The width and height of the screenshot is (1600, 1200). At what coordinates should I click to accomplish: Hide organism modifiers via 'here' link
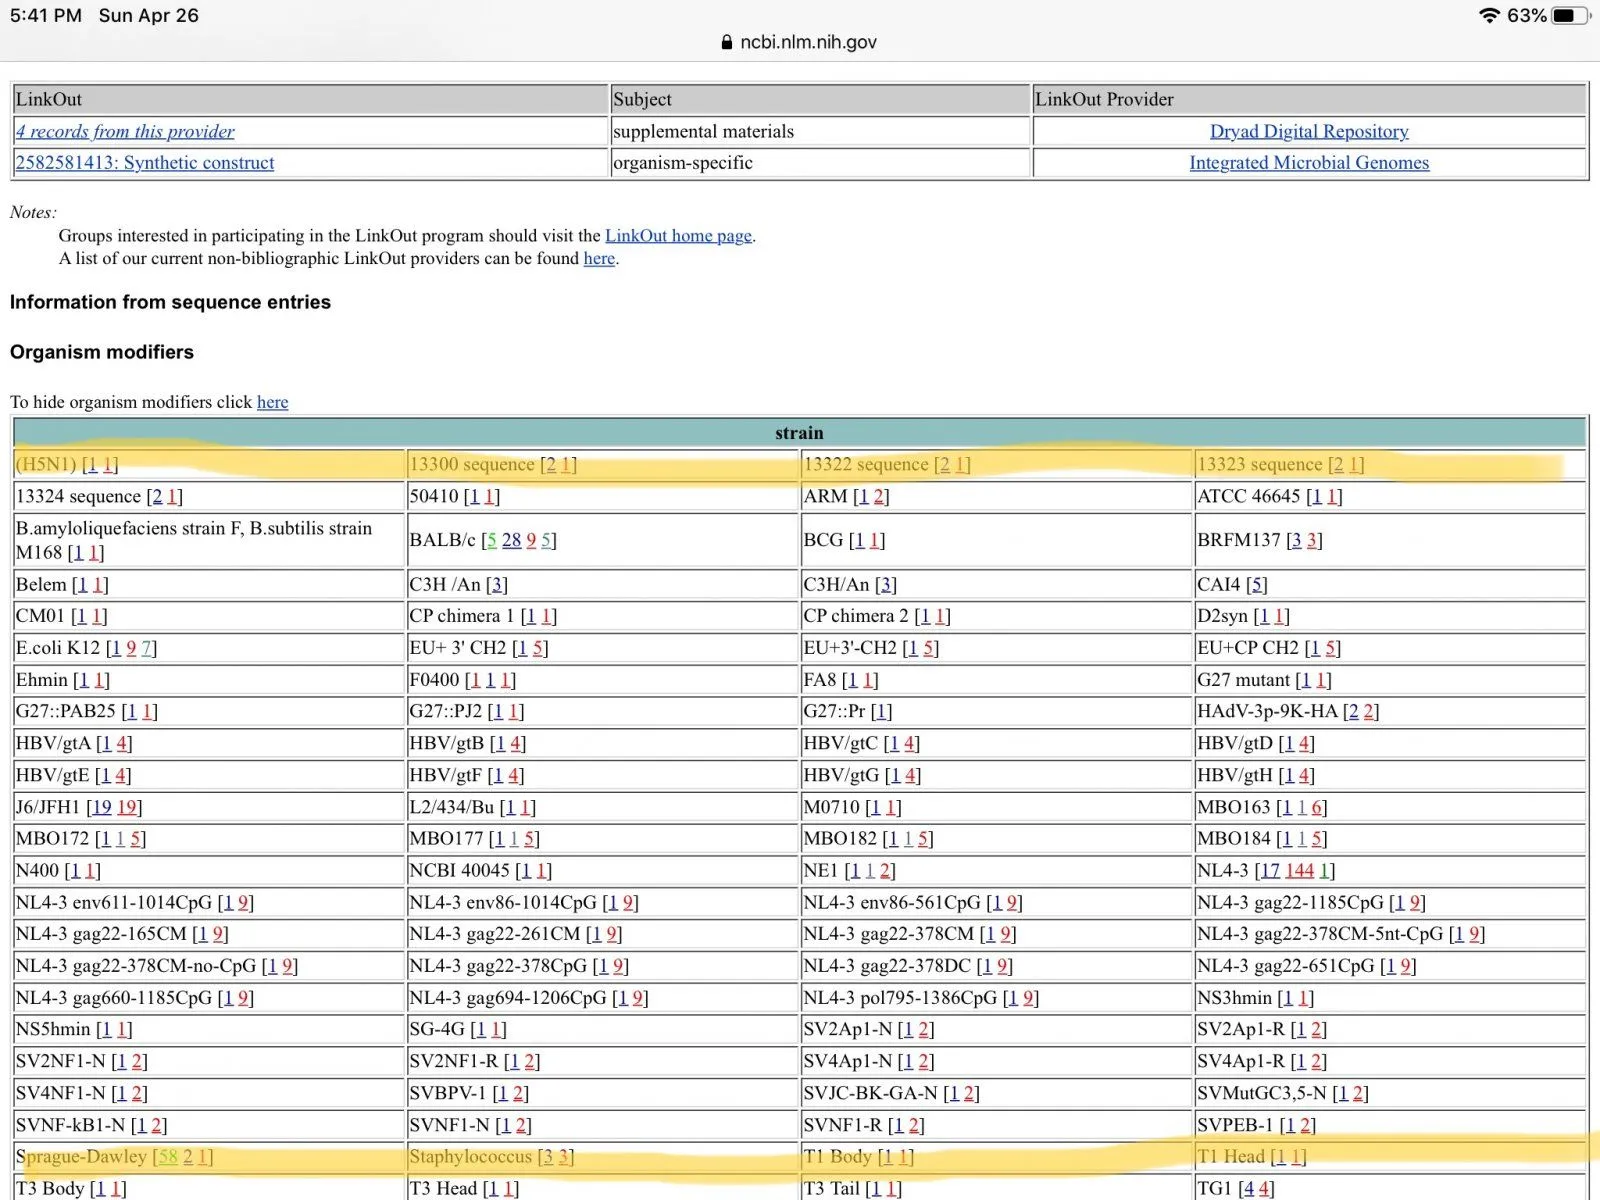(272, 402)
